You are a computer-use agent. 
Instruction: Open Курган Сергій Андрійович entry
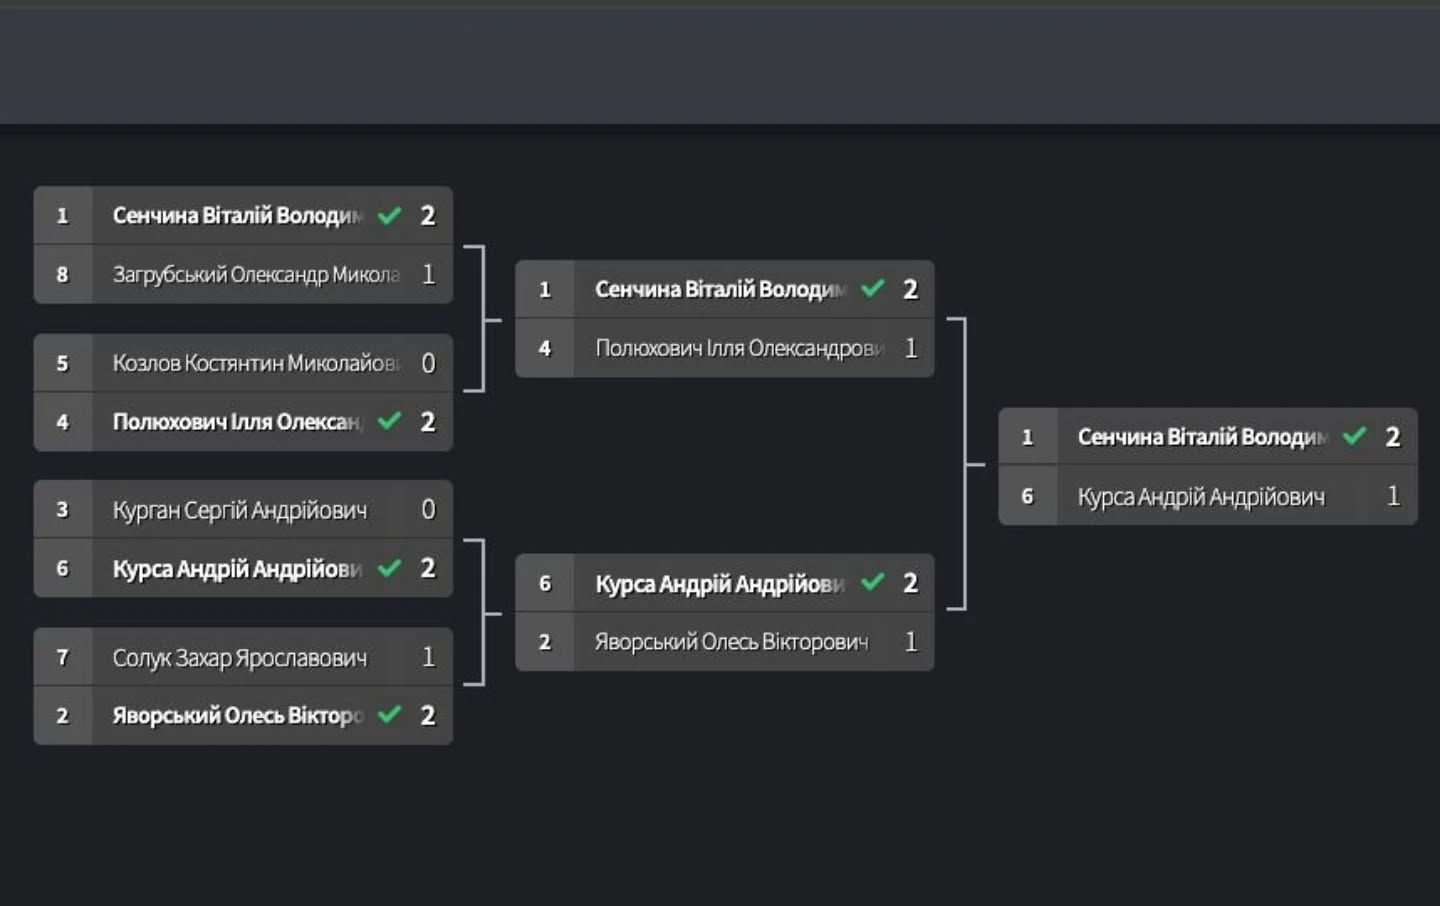(x=243, y=510)
